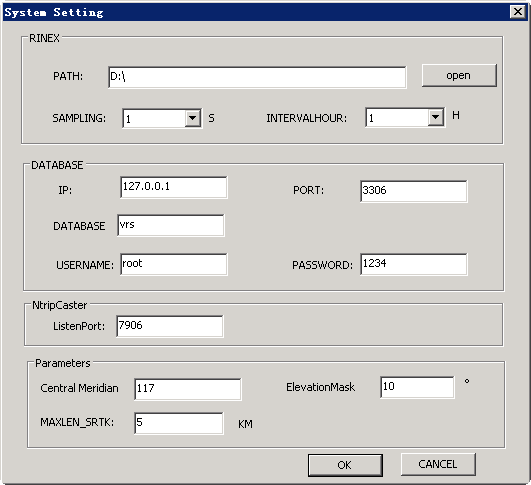Click the Central Meridian input field
The height and width of the screenshot is (485, 531).
pos(188,389)
